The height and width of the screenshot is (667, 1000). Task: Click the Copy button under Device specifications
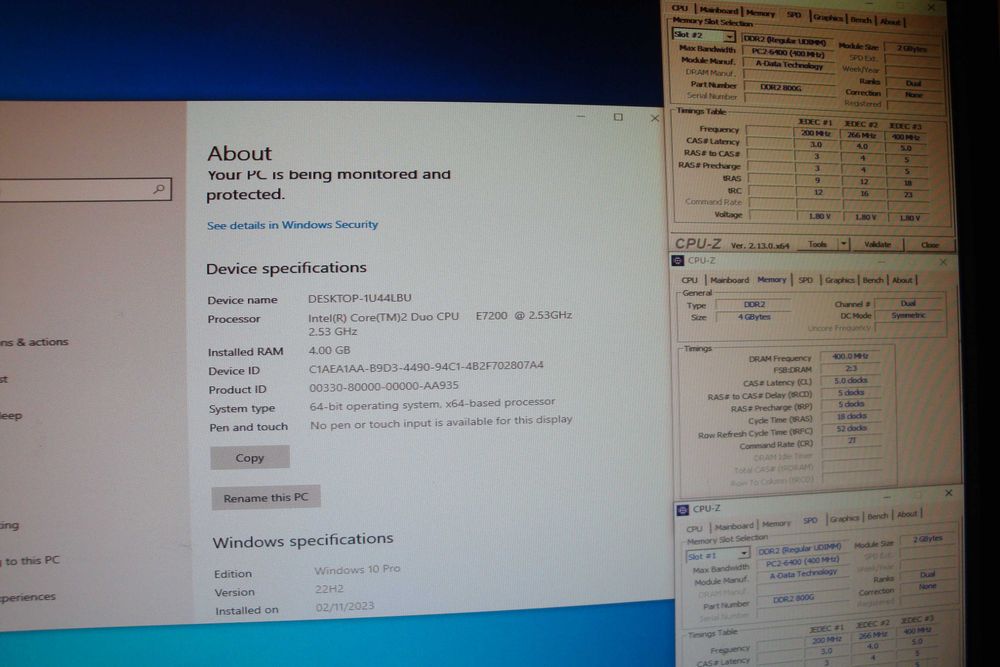click(250, 458)
